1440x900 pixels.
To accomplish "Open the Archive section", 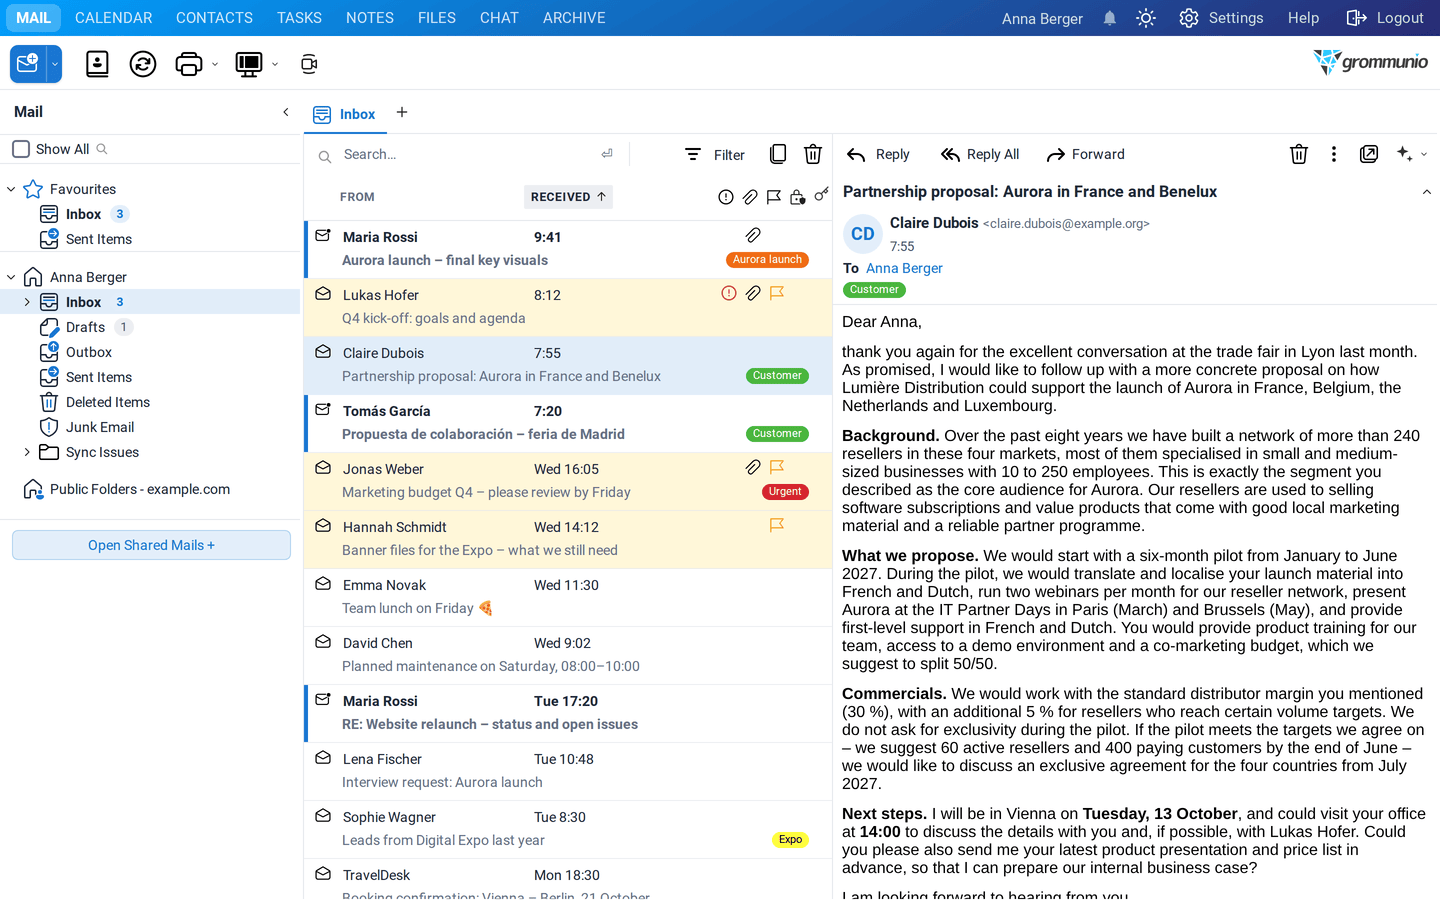I will point(574,18).
